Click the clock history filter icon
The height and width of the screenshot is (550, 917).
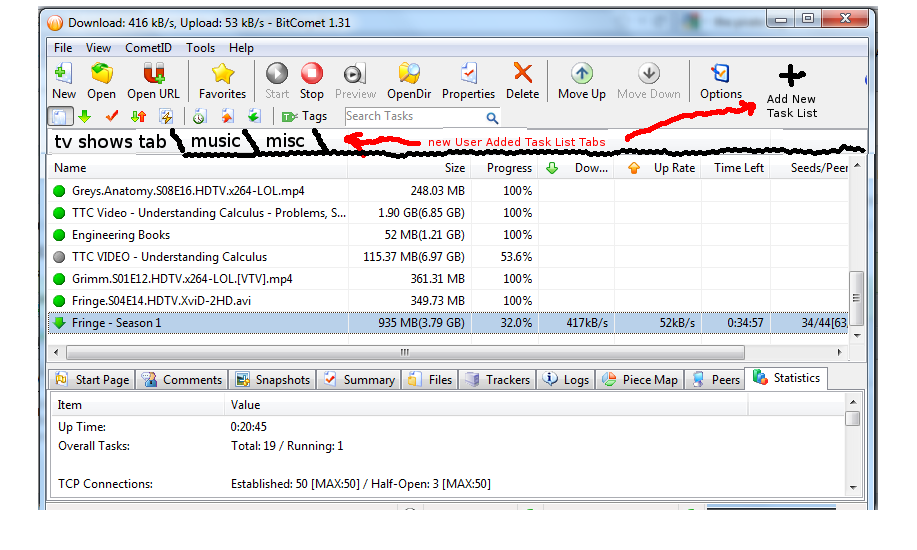tap(199, 116)
